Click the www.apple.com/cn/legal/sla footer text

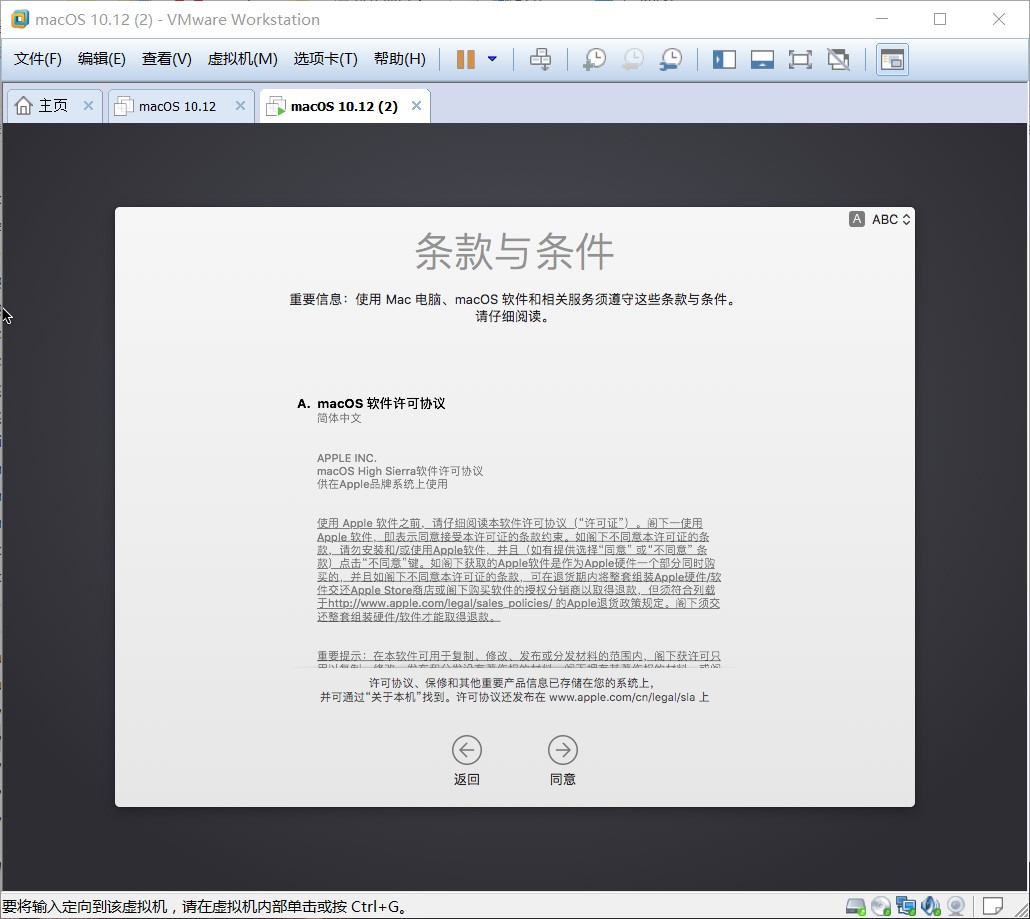click(621, 698)
